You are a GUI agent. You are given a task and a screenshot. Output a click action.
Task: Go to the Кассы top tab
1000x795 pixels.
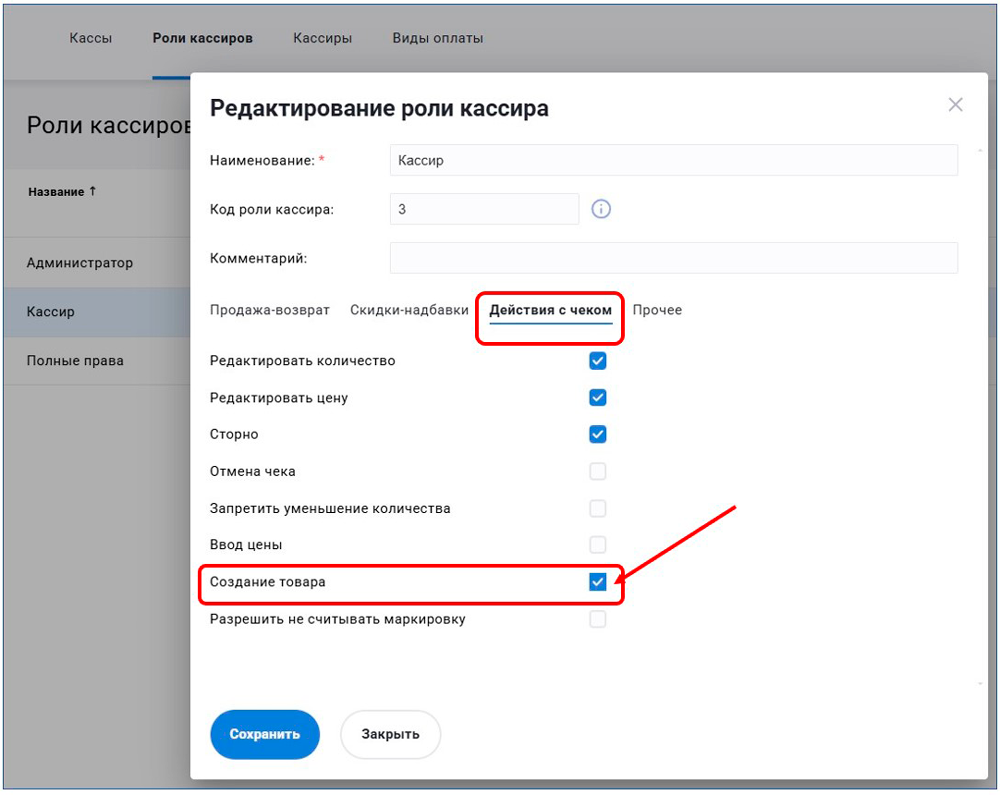[x=90, y=38]
